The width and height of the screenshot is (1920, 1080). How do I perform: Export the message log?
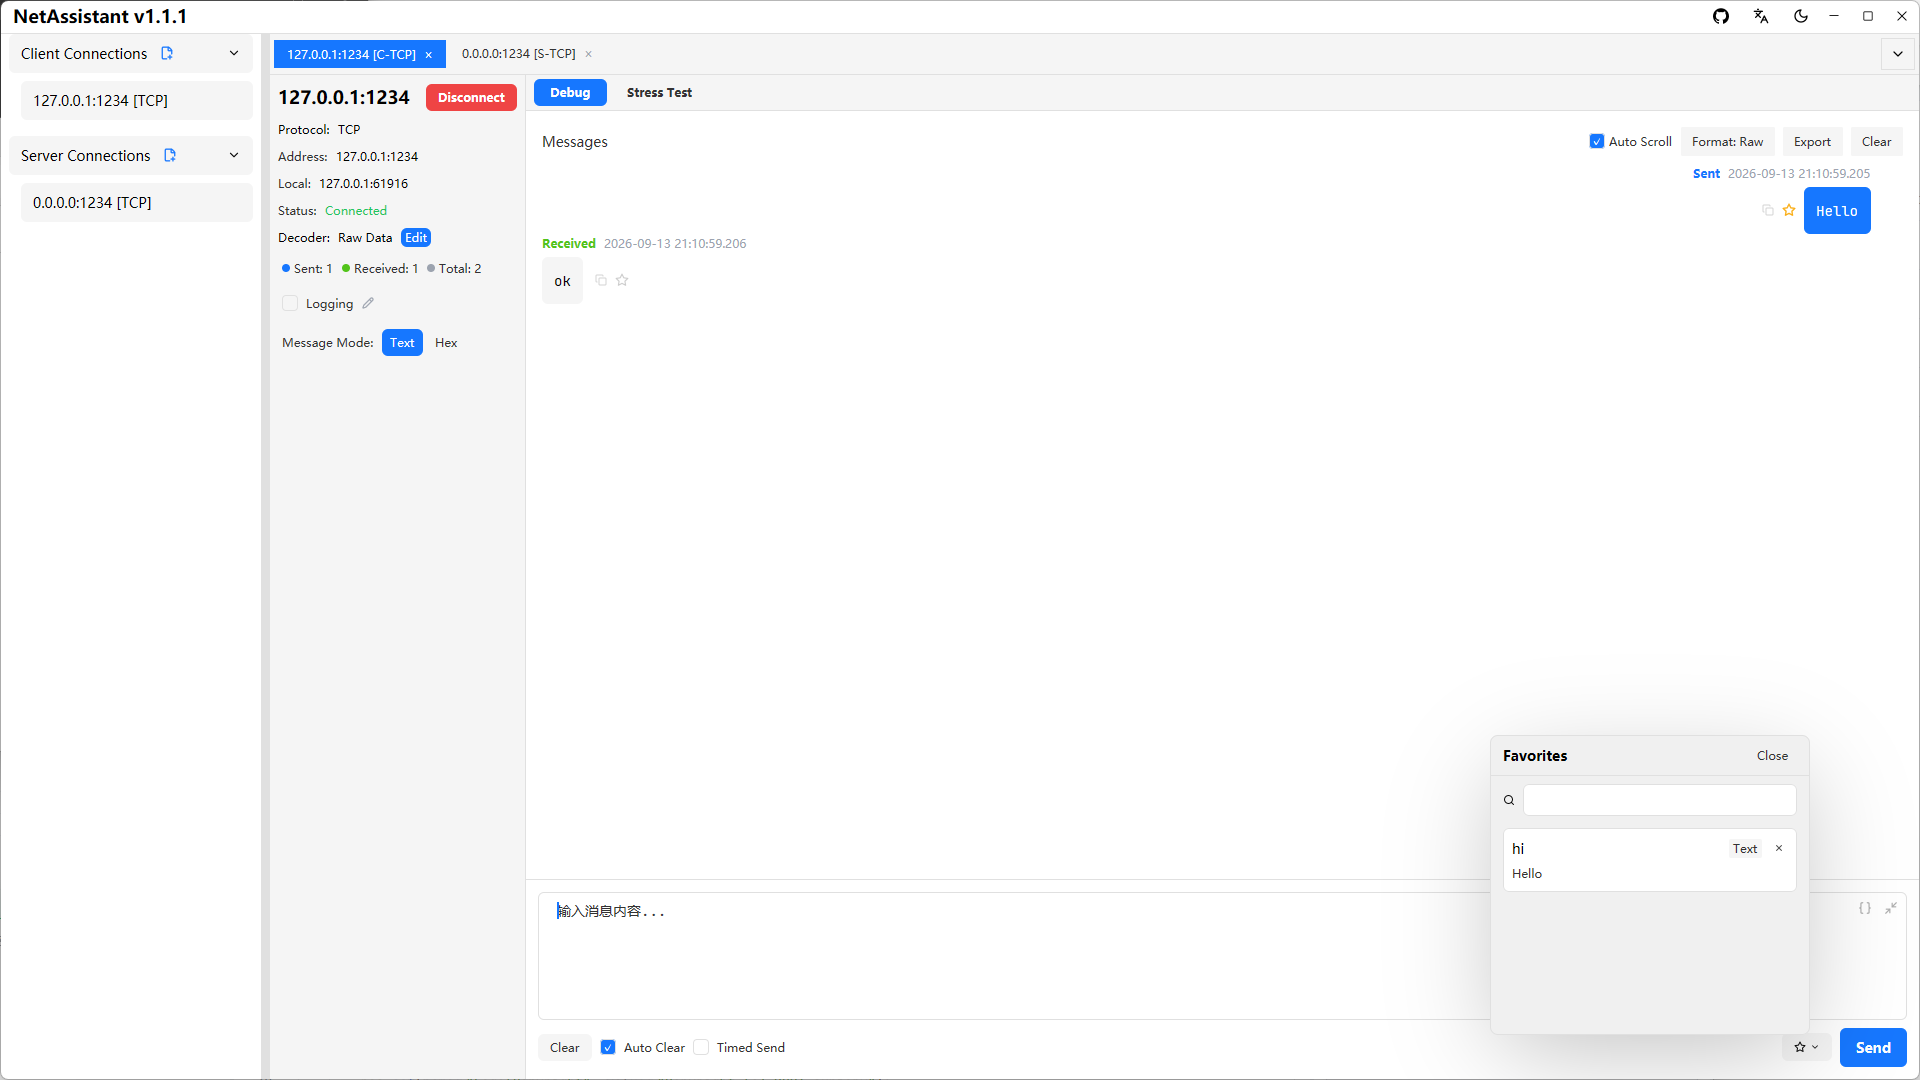tap(1812, 141)
